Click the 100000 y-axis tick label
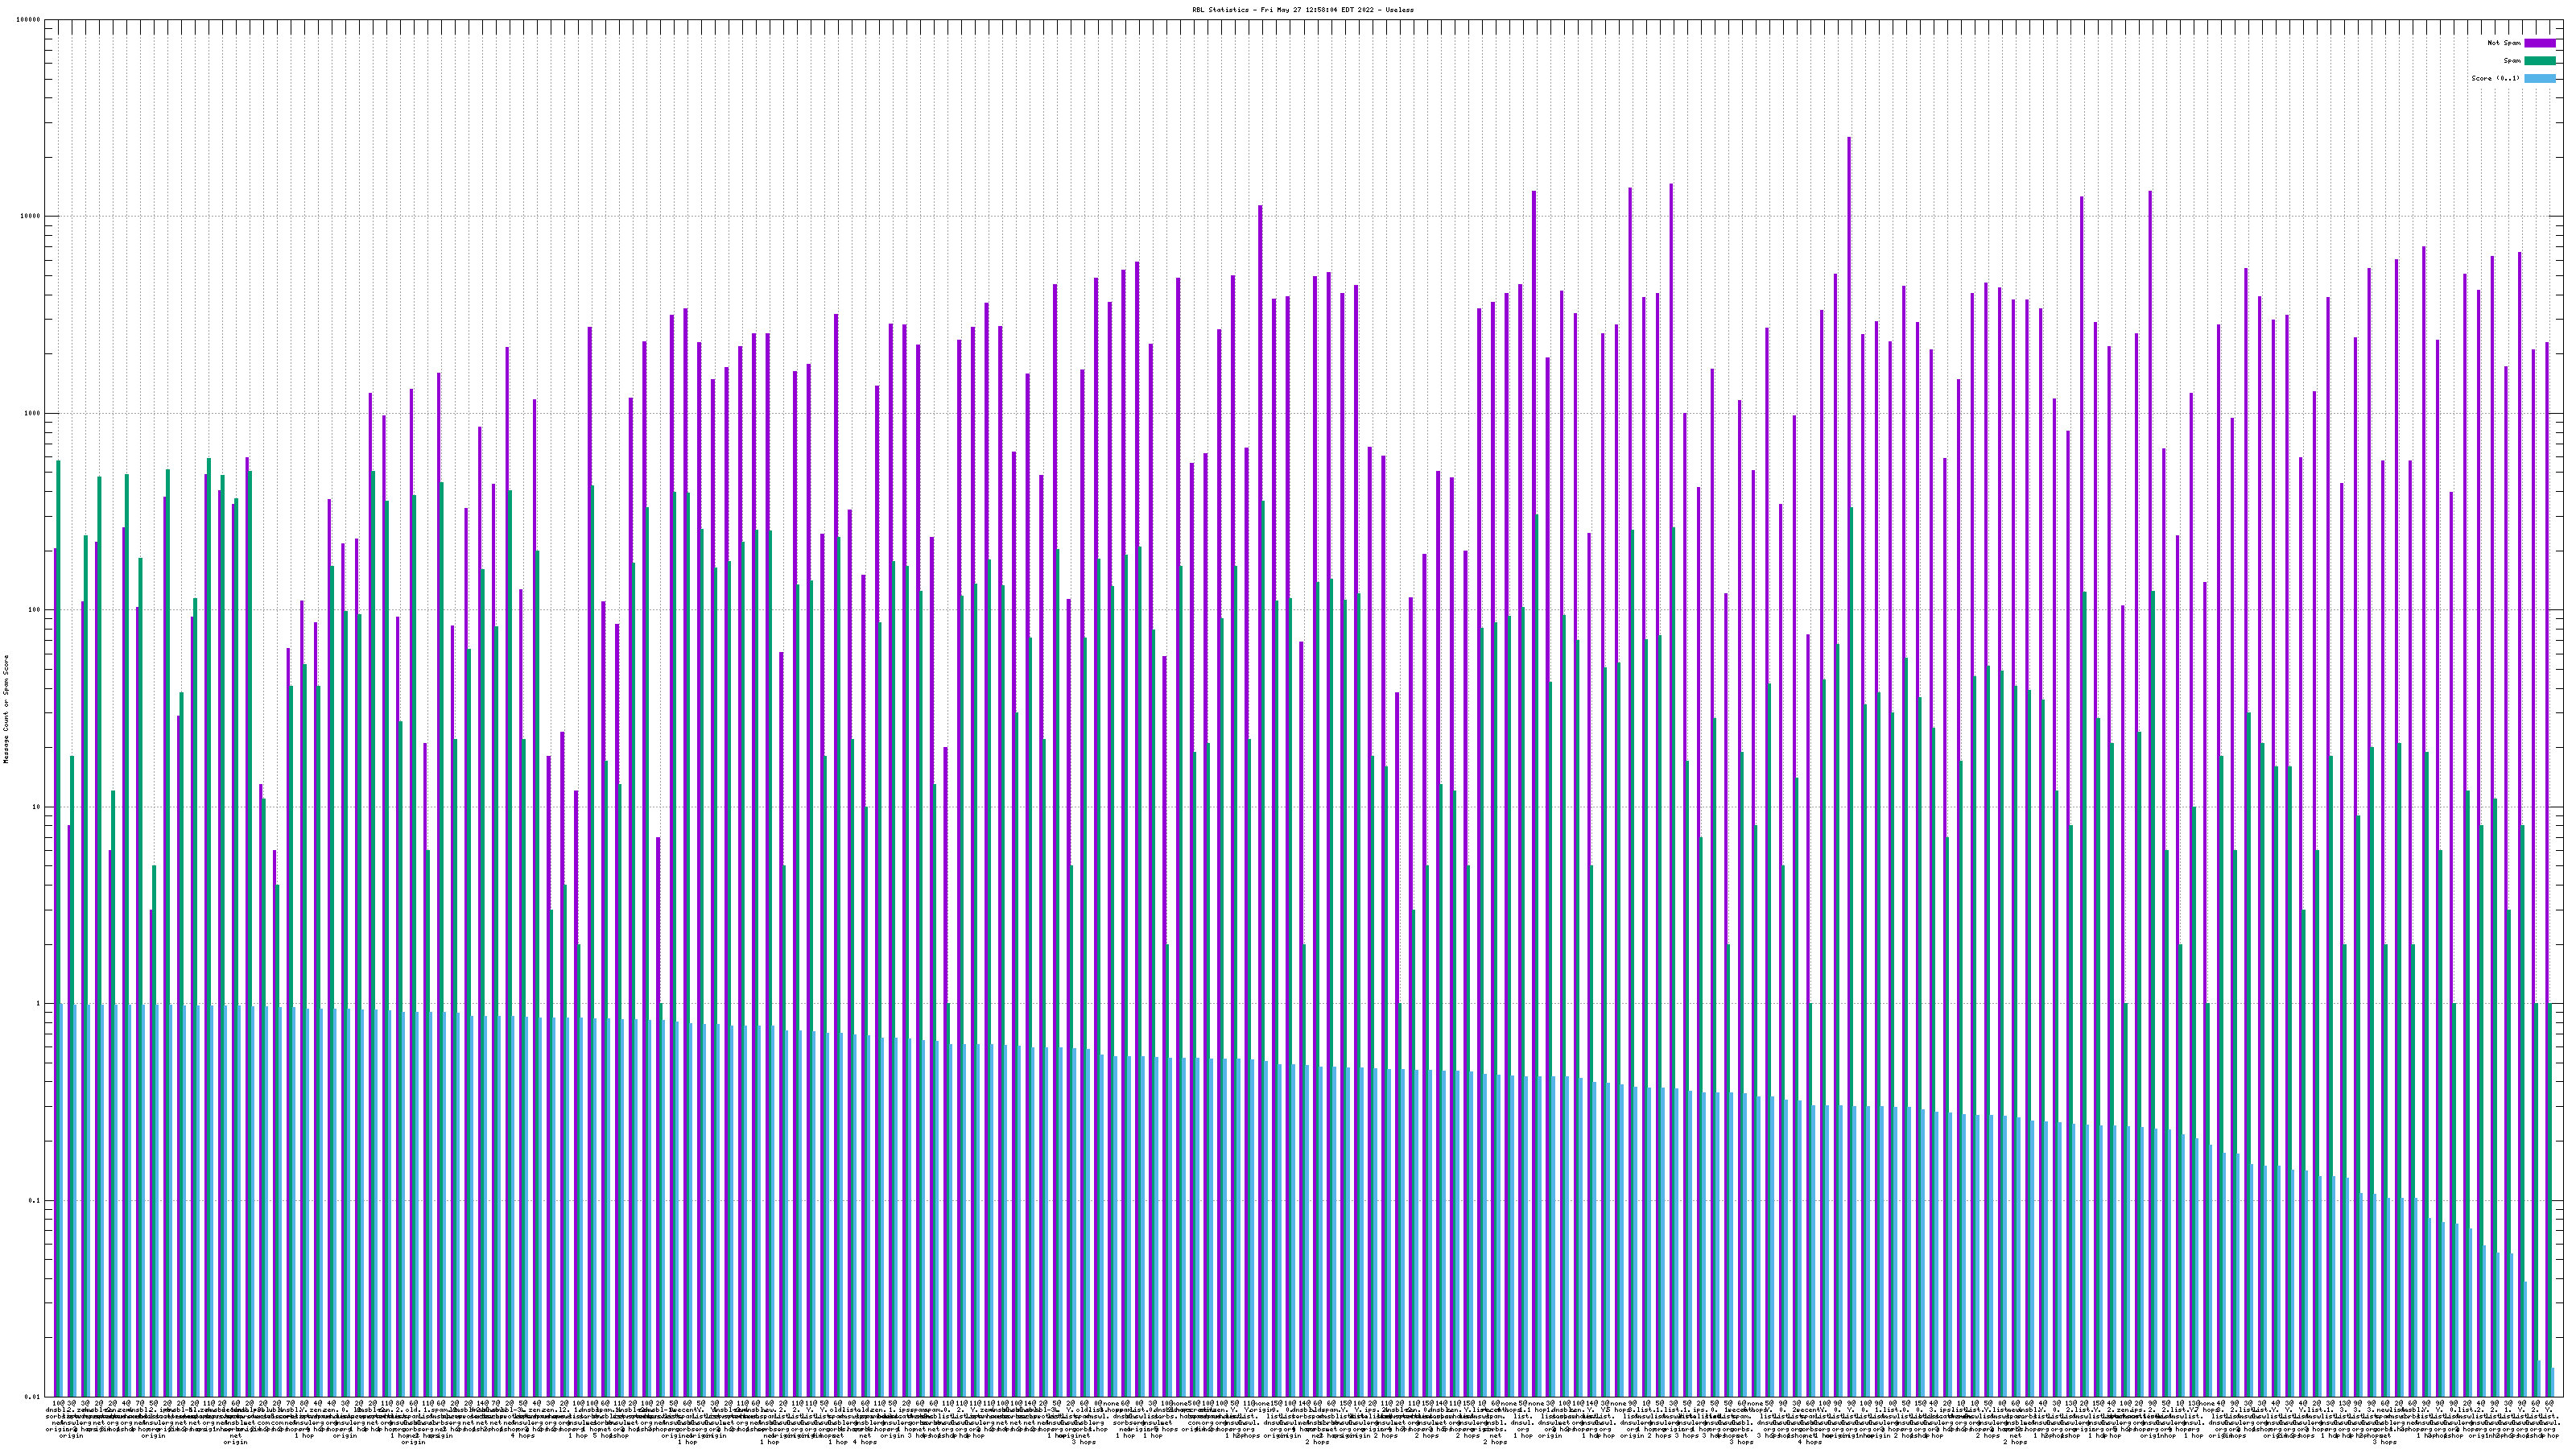Image resolution: width=2576 pixels, height=1449 pixels. 29,20
